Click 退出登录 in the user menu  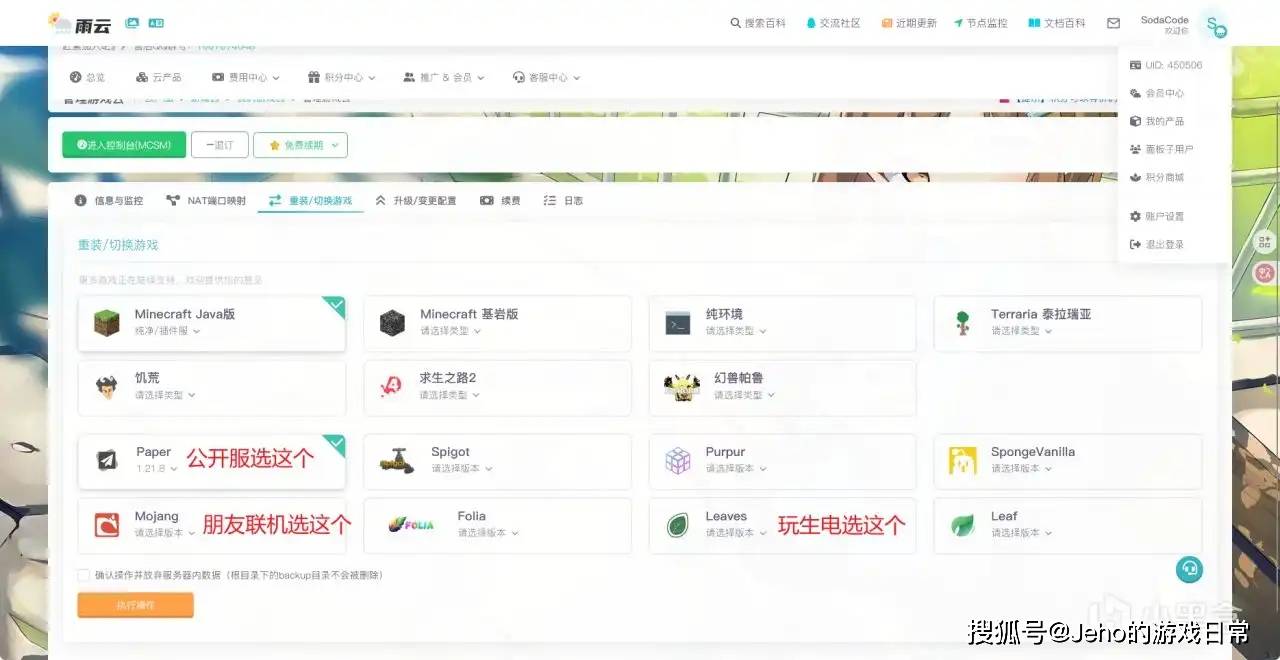pos(1157,244)
